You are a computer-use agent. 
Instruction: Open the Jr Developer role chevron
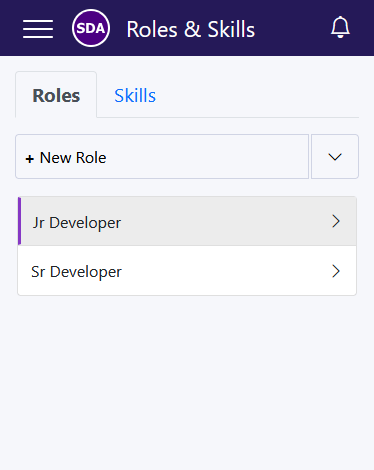click(x=336, y=221)
